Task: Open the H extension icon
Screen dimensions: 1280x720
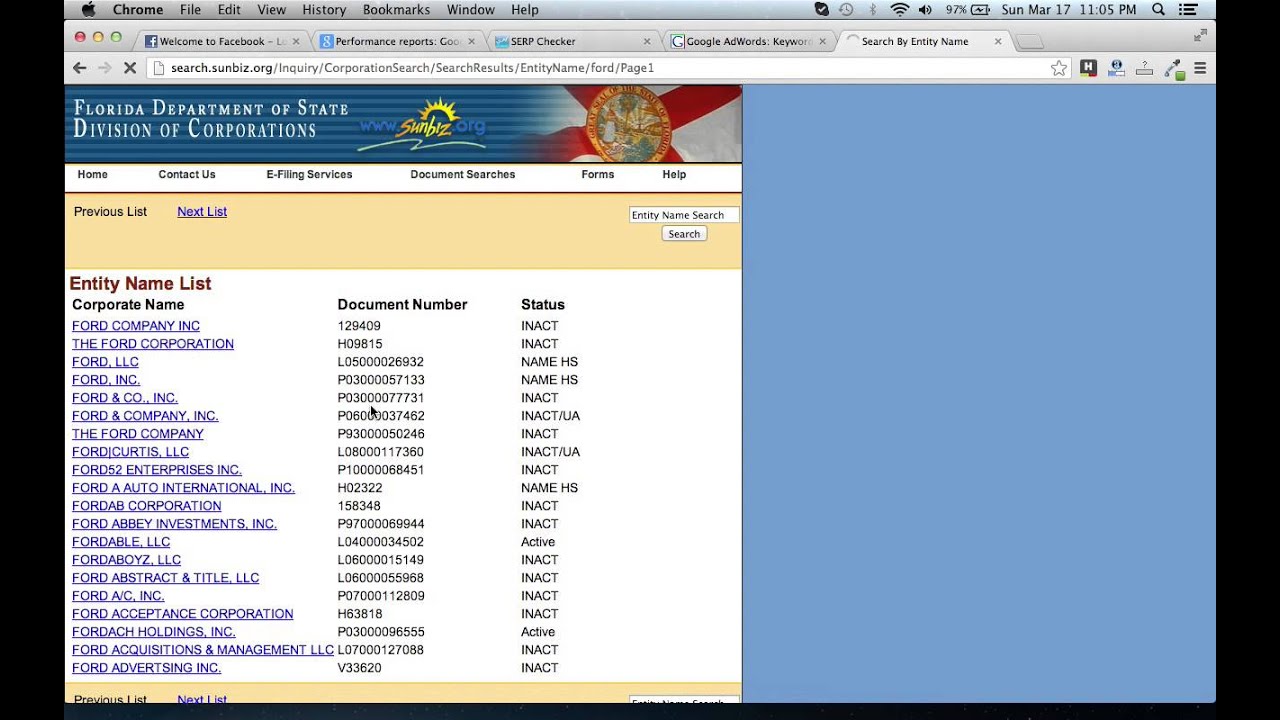Action: (1089, 68)
